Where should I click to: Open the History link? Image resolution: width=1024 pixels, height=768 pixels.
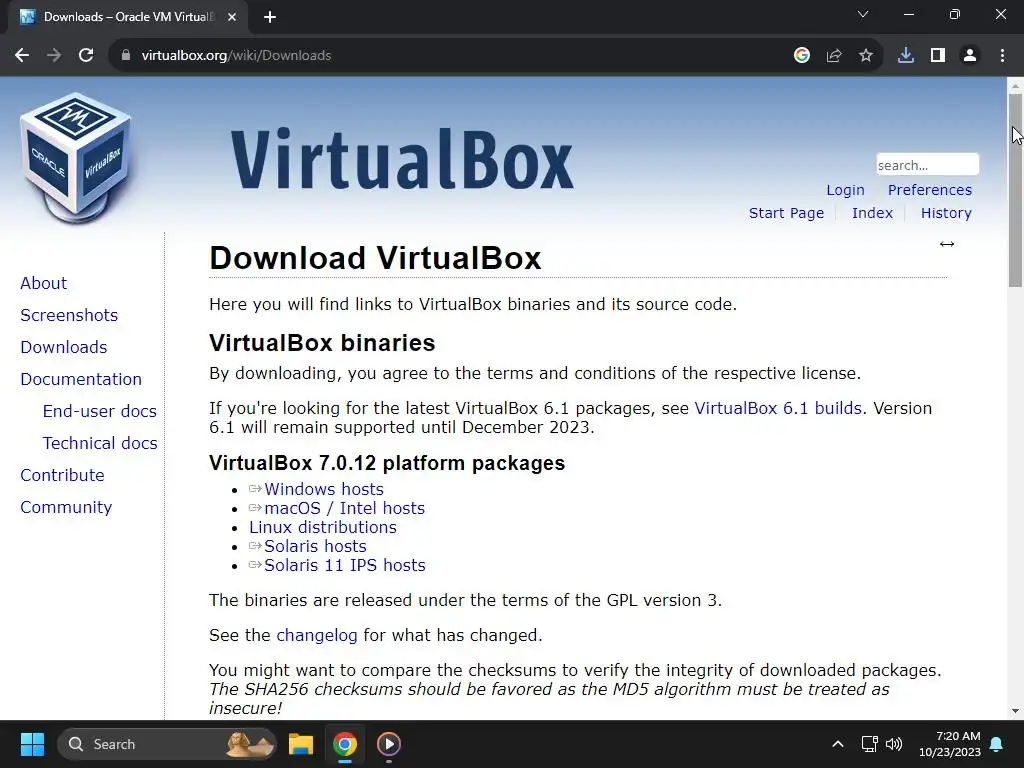click(946, 213)
